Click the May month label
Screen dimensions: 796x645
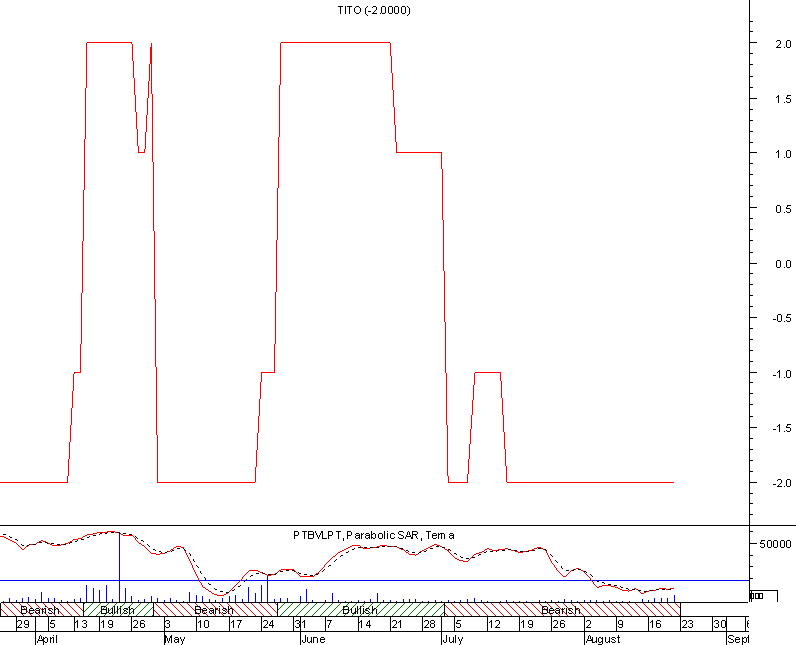[x=175, y=639]
